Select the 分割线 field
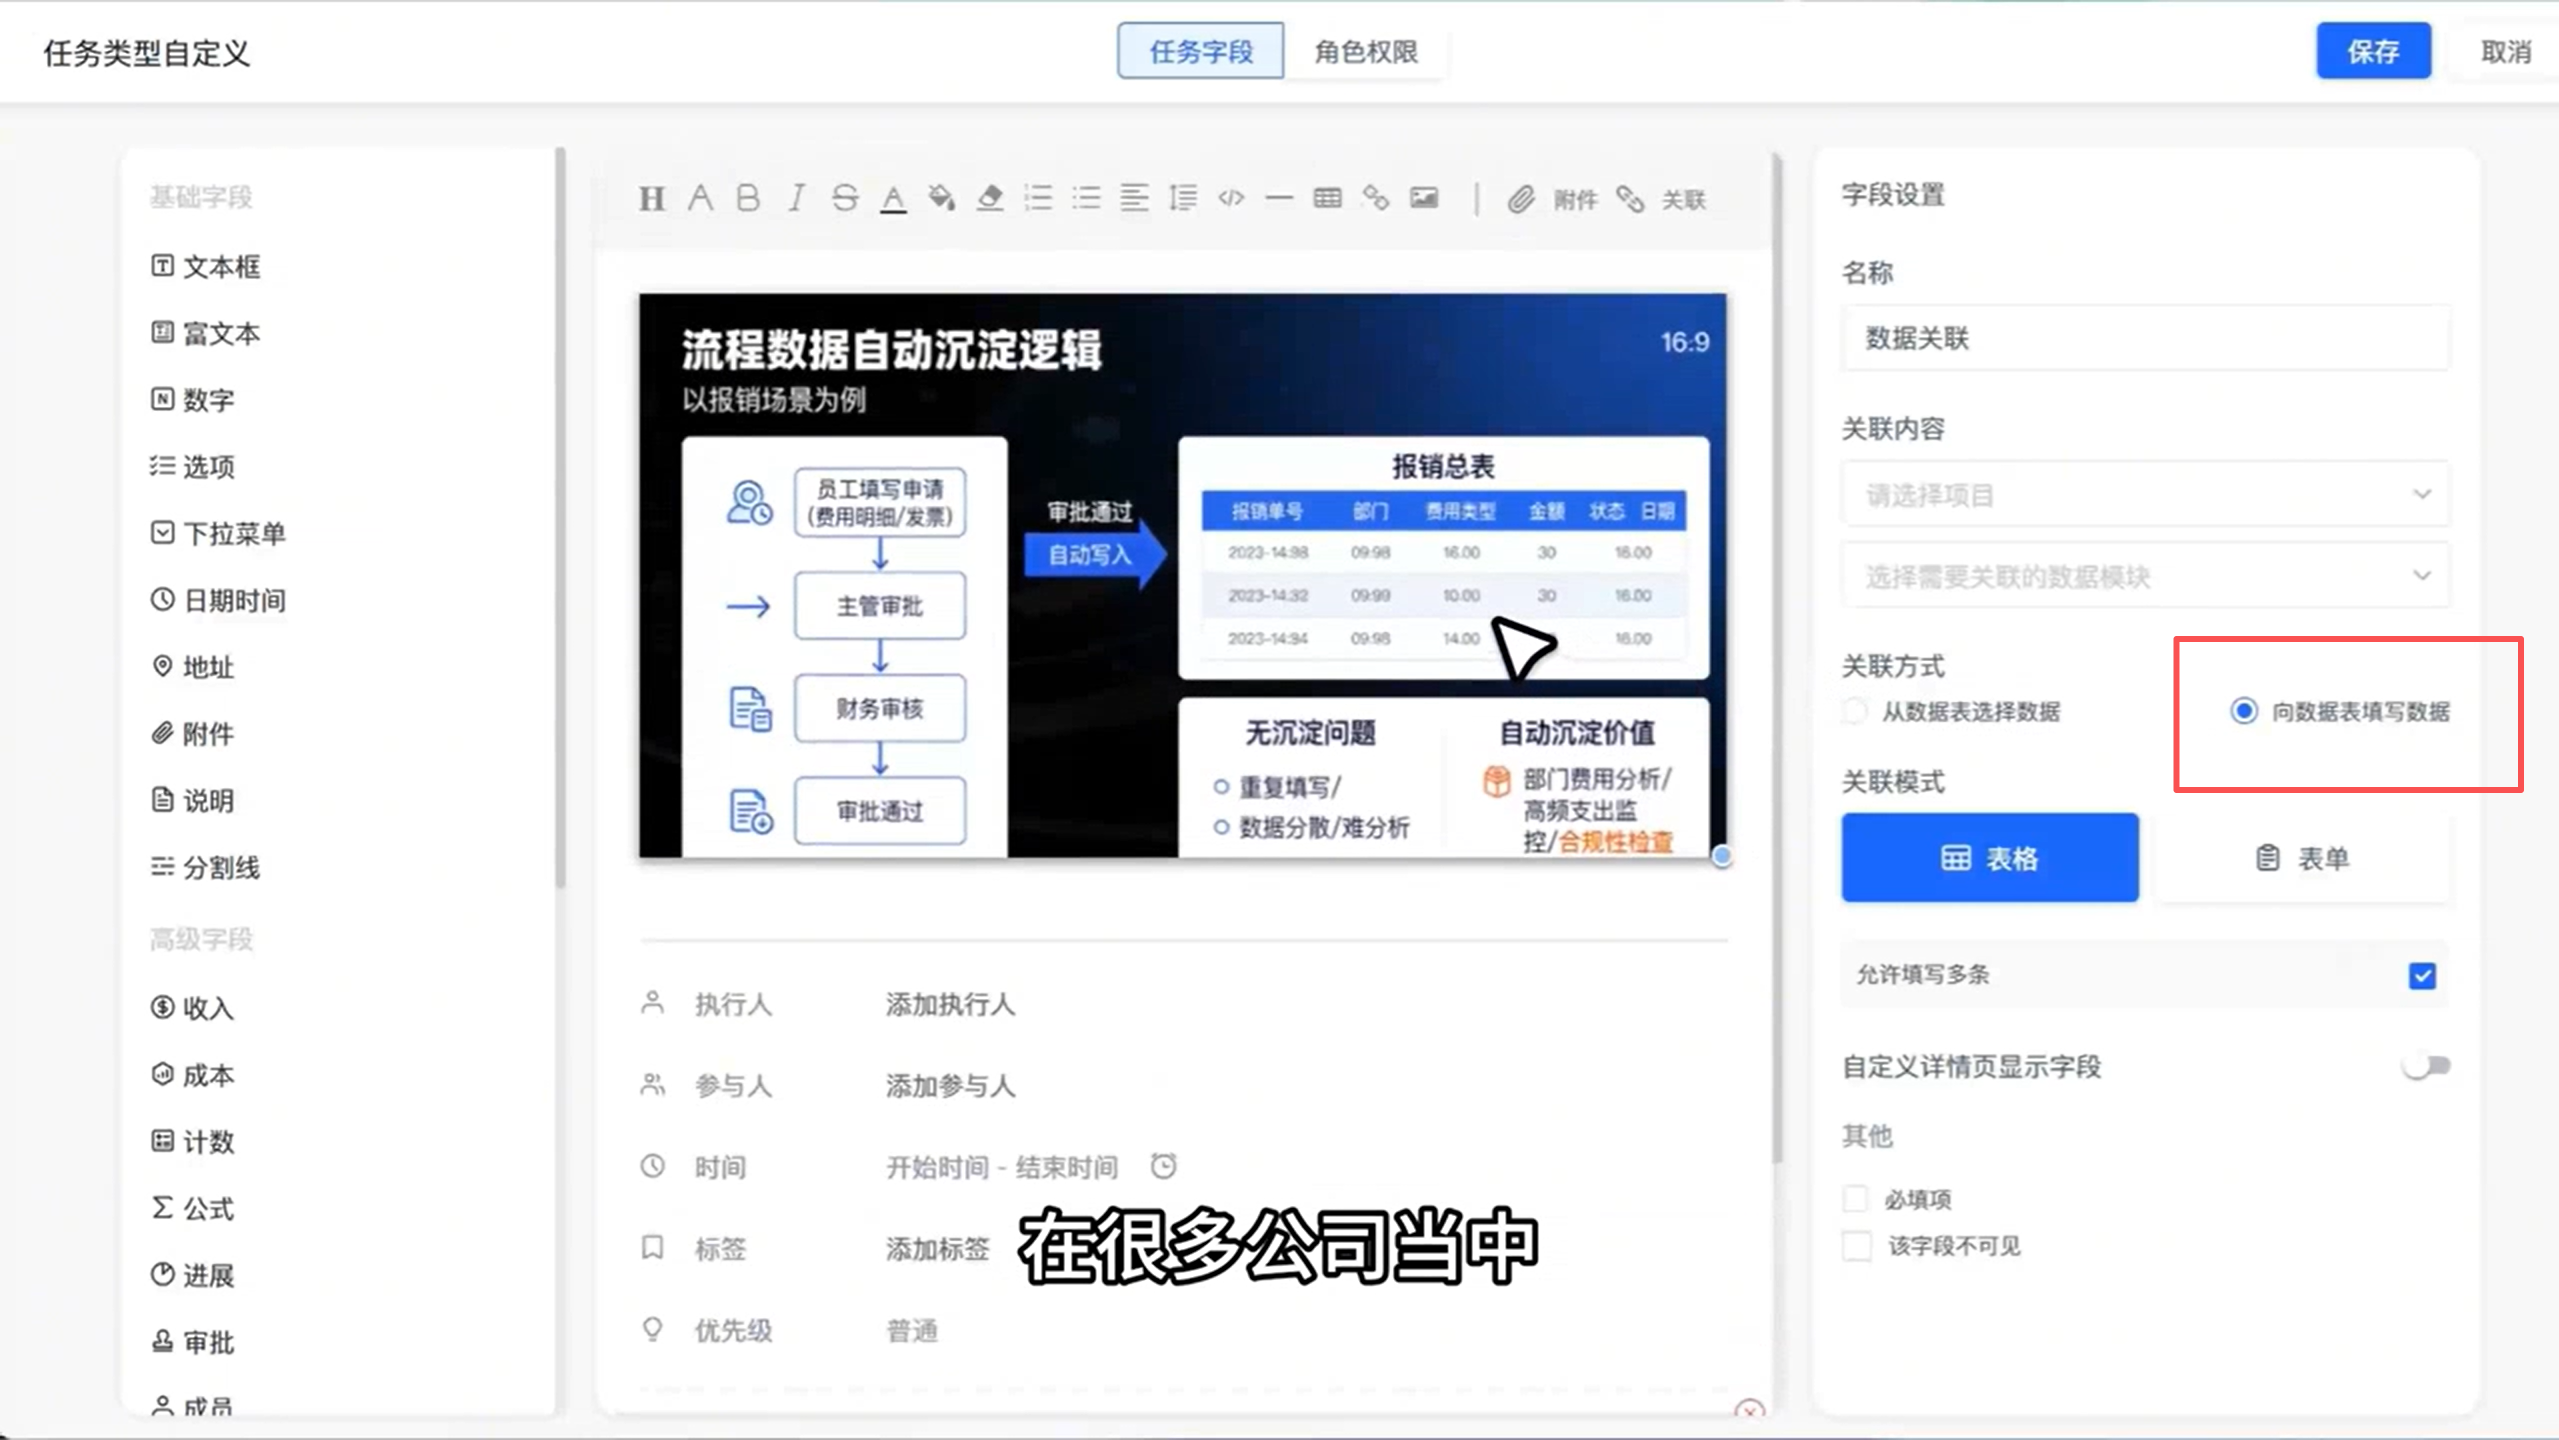Viewport: 2559px width, 1440px height. [x=205, y=867]
